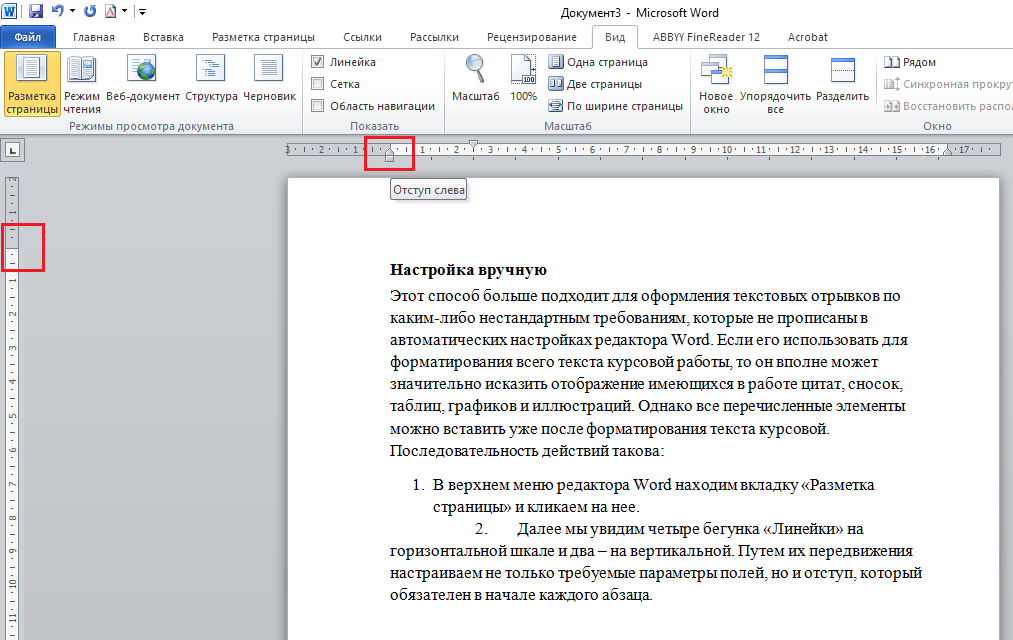This screenshot has width=1013, height=640.
Task: Click the vertical ruler
Action: pyautogui.click(x=12, y=408)
